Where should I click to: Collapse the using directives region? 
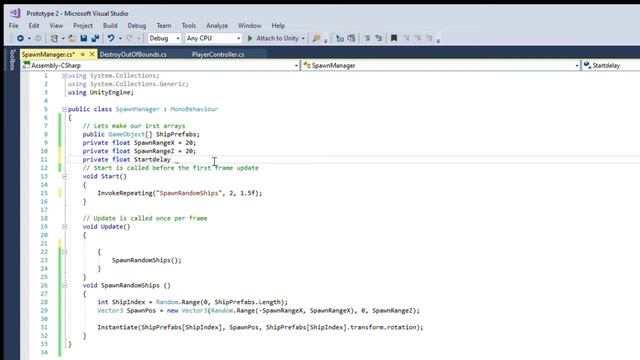pos(64,76)
